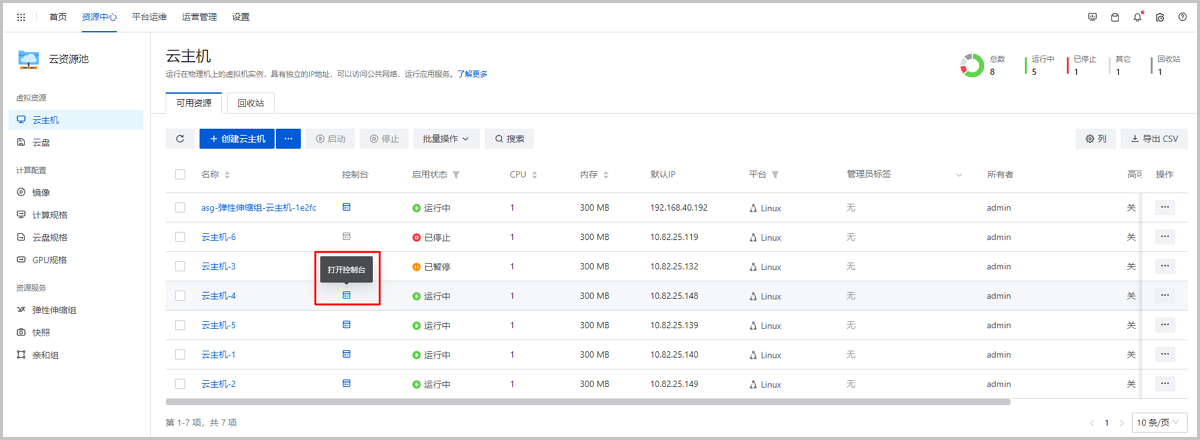The image size is (1200, 440).
Task: Open the notification bell icon
Action: point(1138,17)
